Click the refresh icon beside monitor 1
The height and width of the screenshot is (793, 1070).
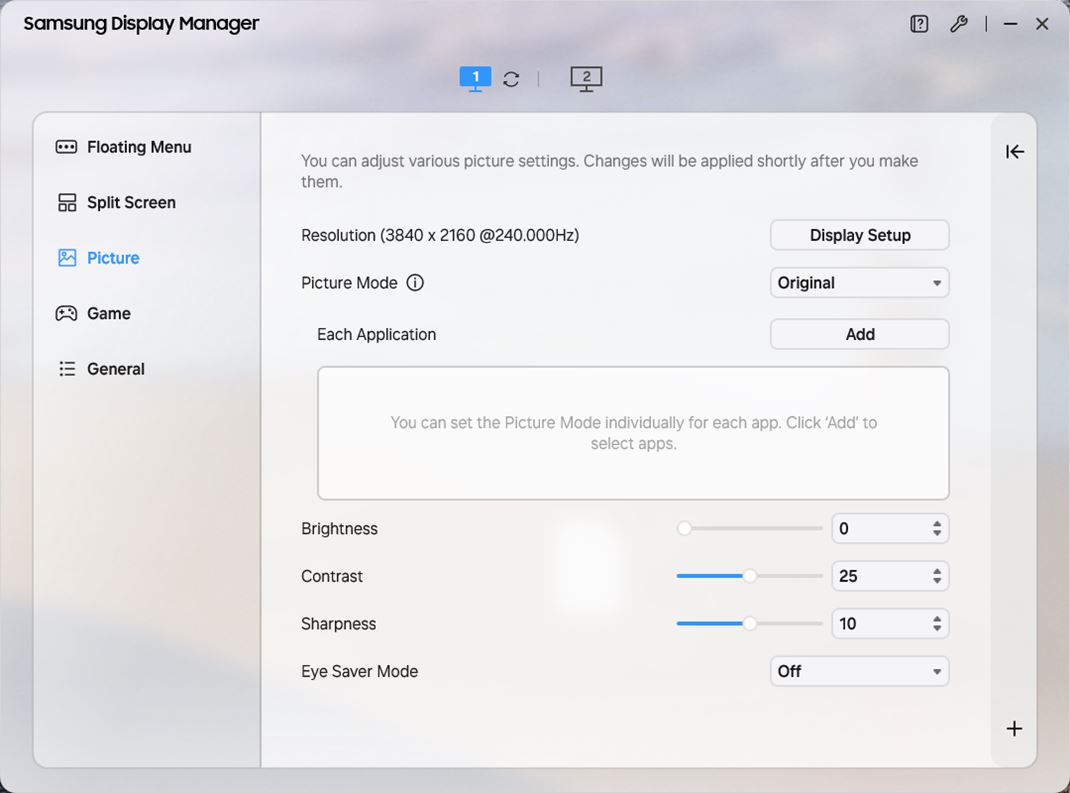[511, 79]
